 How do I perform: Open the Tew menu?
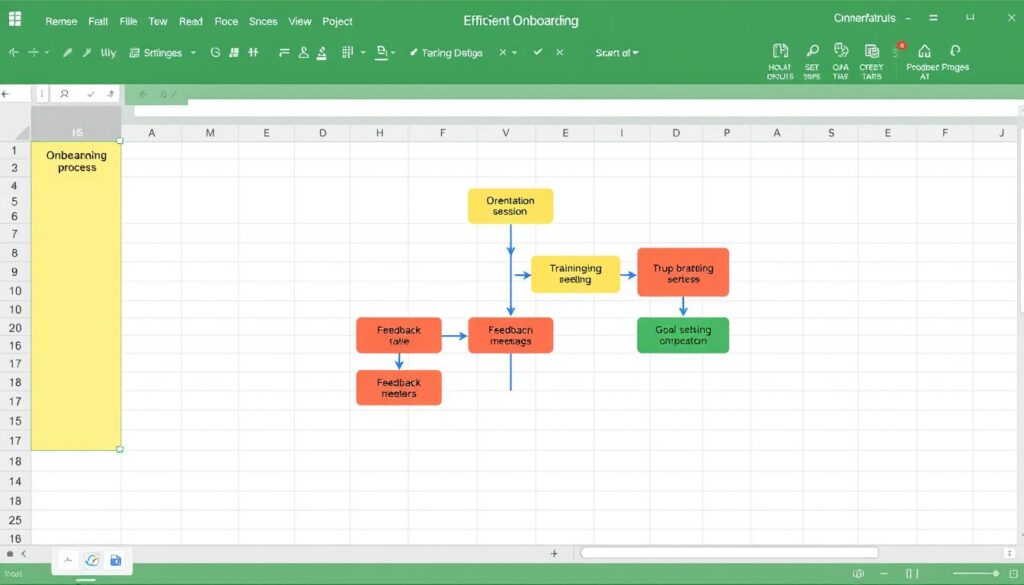coord(158,22)
